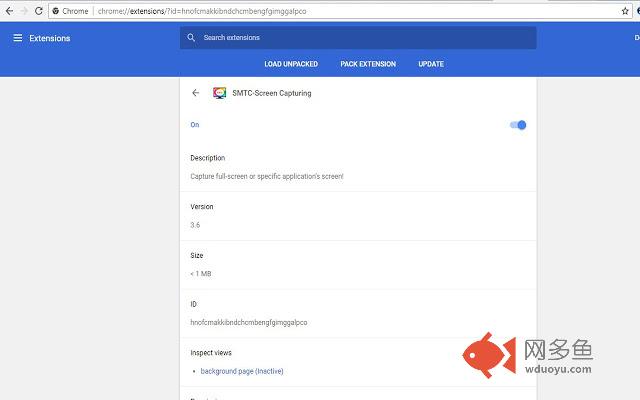Viewport: 640px width, 400px height.
Task: Click the Inspect views heading
Action: (211, 353)
